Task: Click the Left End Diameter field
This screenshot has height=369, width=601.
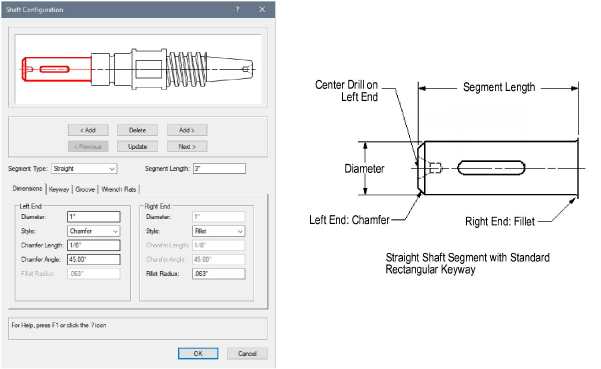Action: click(94, 217)
